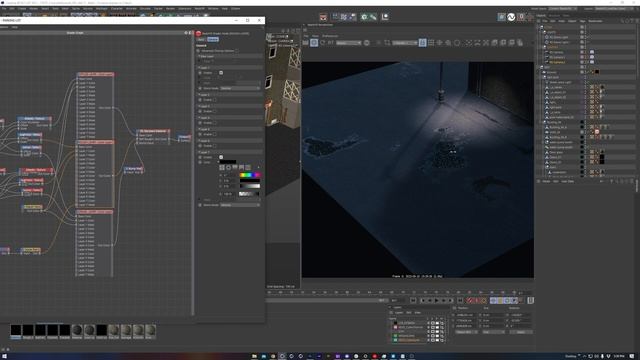Open the size mode dropdown in coordinates panel
This screenshot has height=360, width=640.
[x=493, y=332]
